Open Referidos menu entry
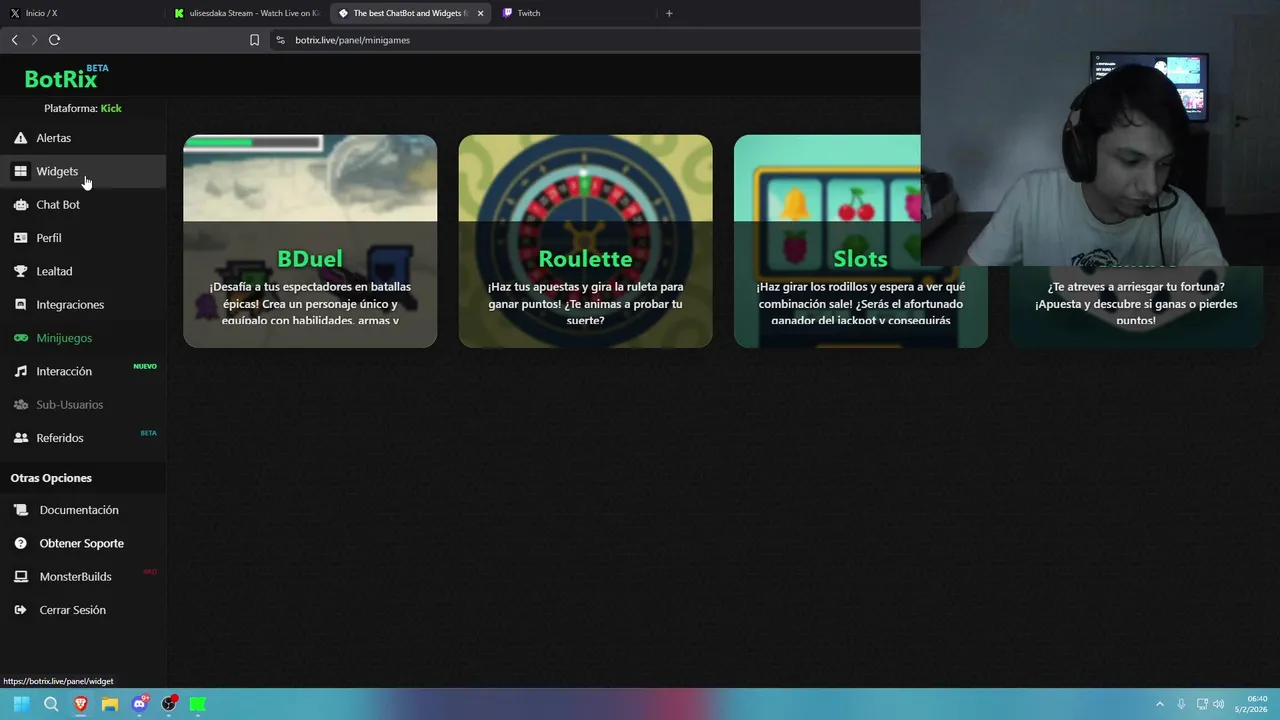 coord(60,438)
